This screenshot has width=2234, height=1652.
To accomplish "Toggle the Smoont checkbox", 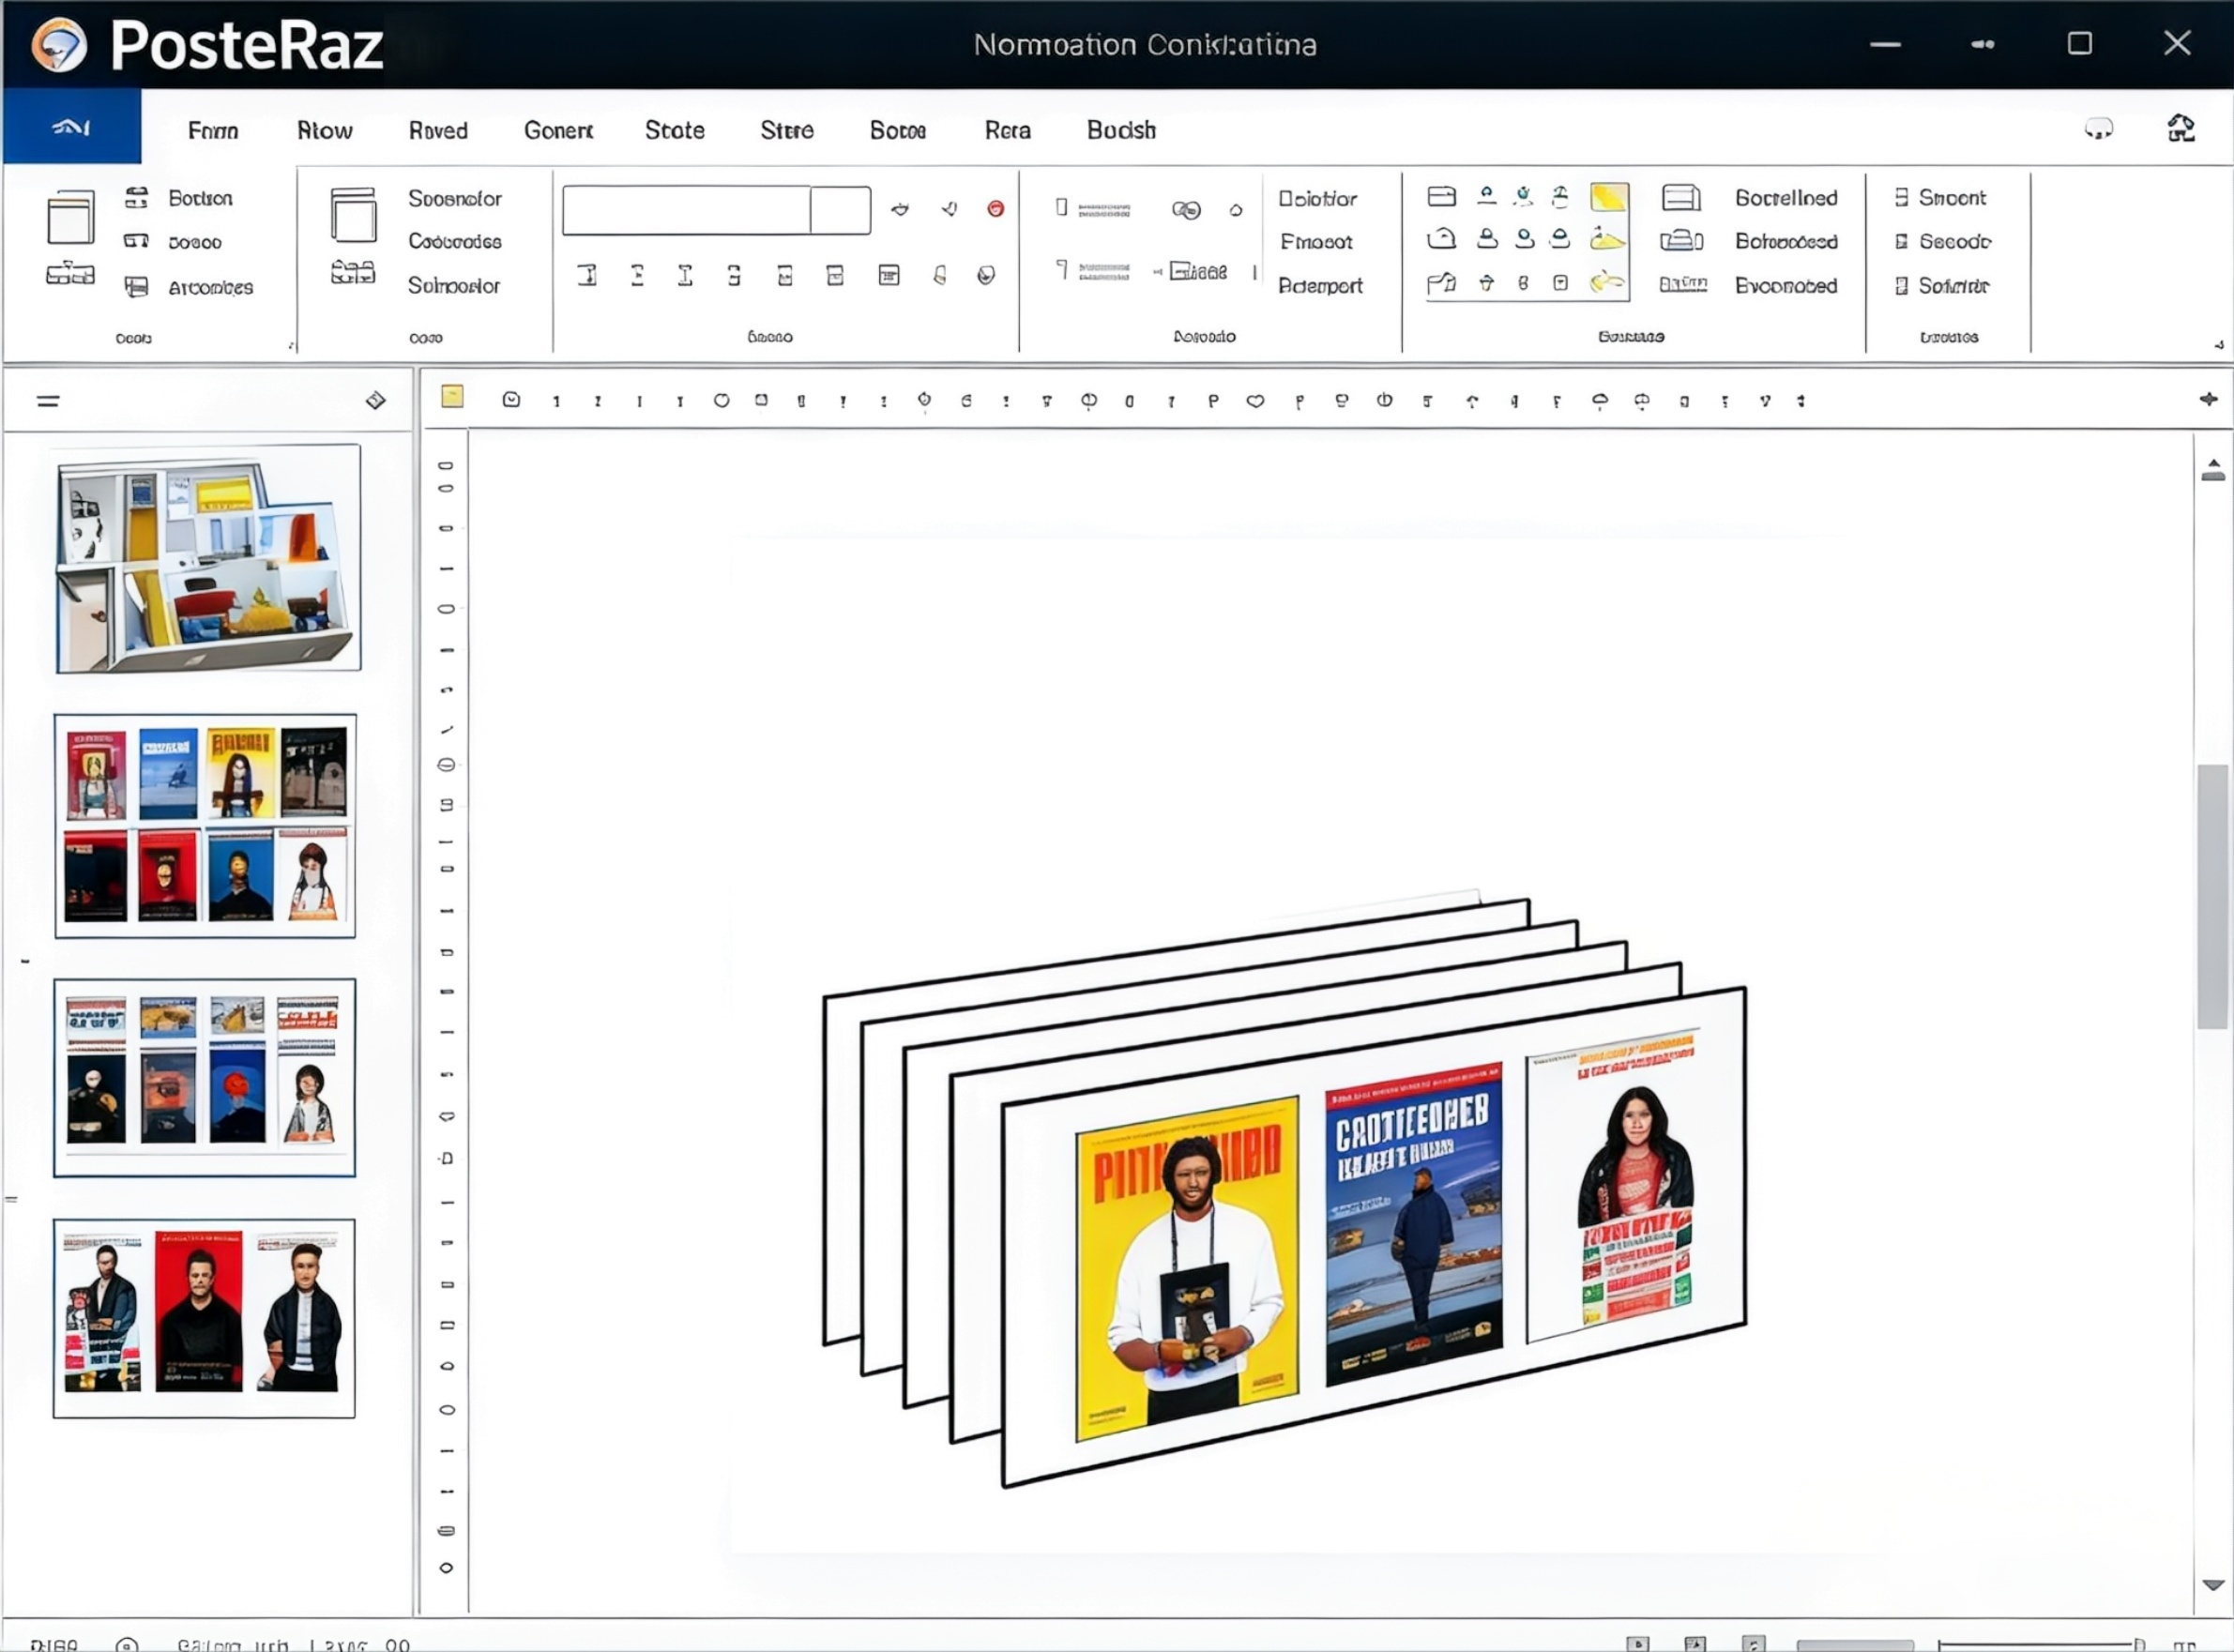I will pyautogui.click(x=1901, y=198).
